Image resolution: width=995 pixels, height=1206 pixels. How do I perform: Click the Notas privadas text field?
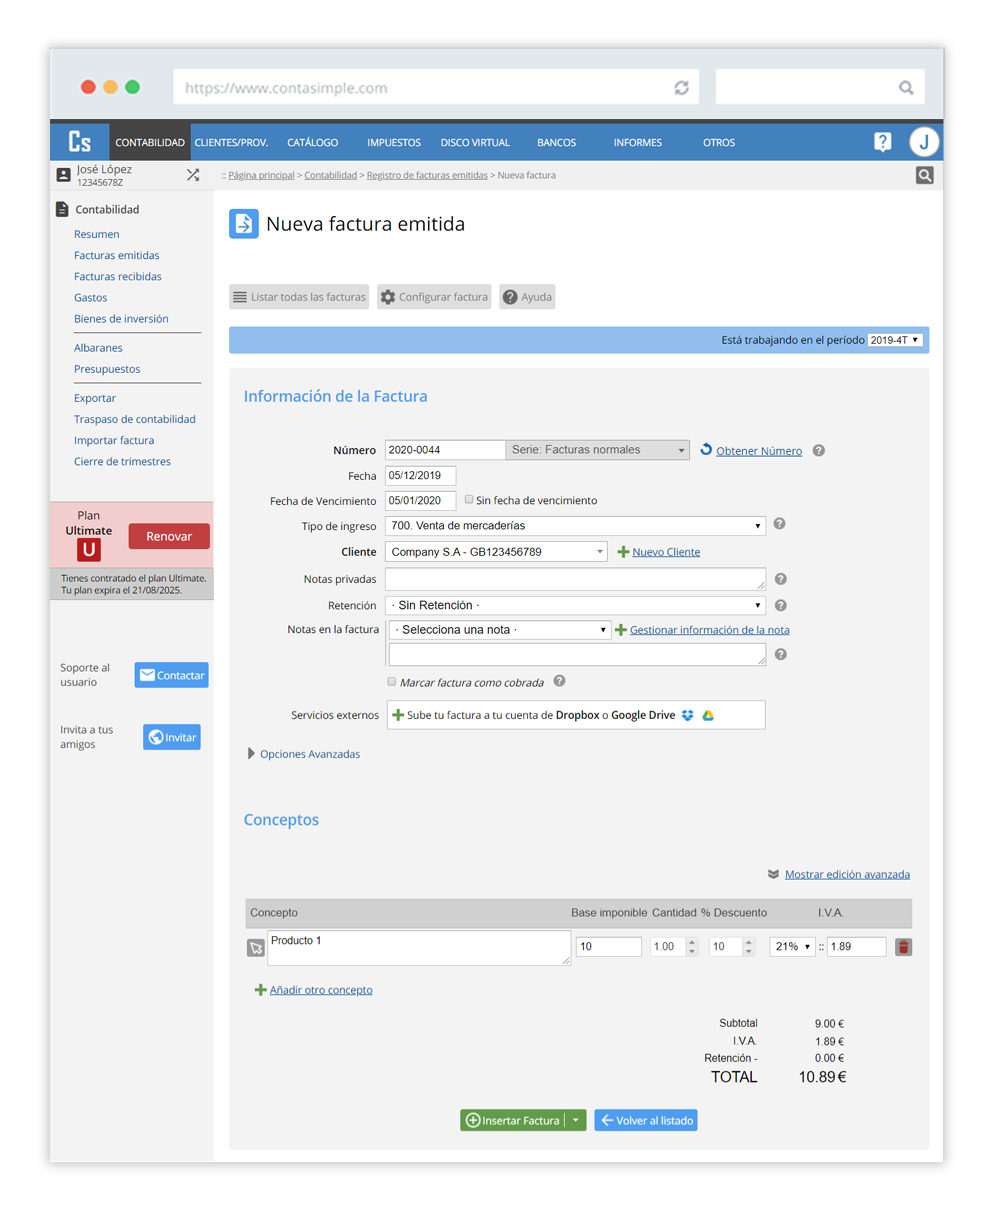[x=575, y=579]
